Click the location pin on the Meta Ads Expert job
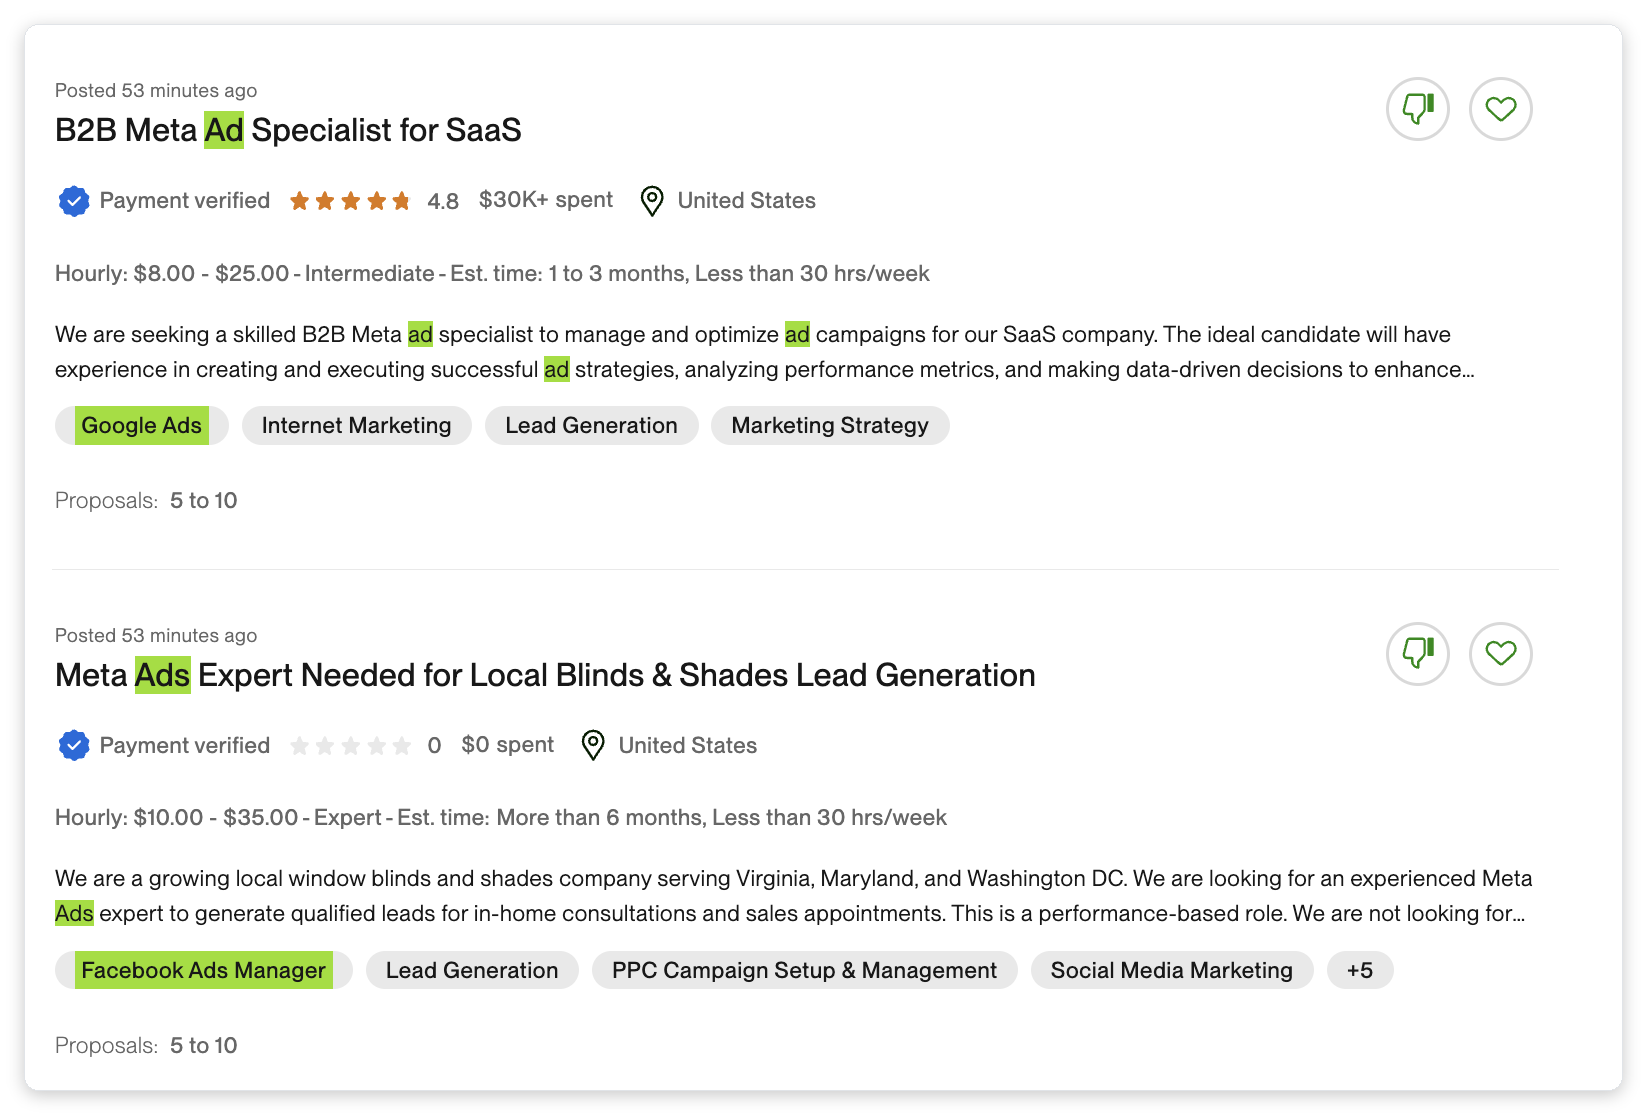1646x1114 pixels. [x=592, y=746]
